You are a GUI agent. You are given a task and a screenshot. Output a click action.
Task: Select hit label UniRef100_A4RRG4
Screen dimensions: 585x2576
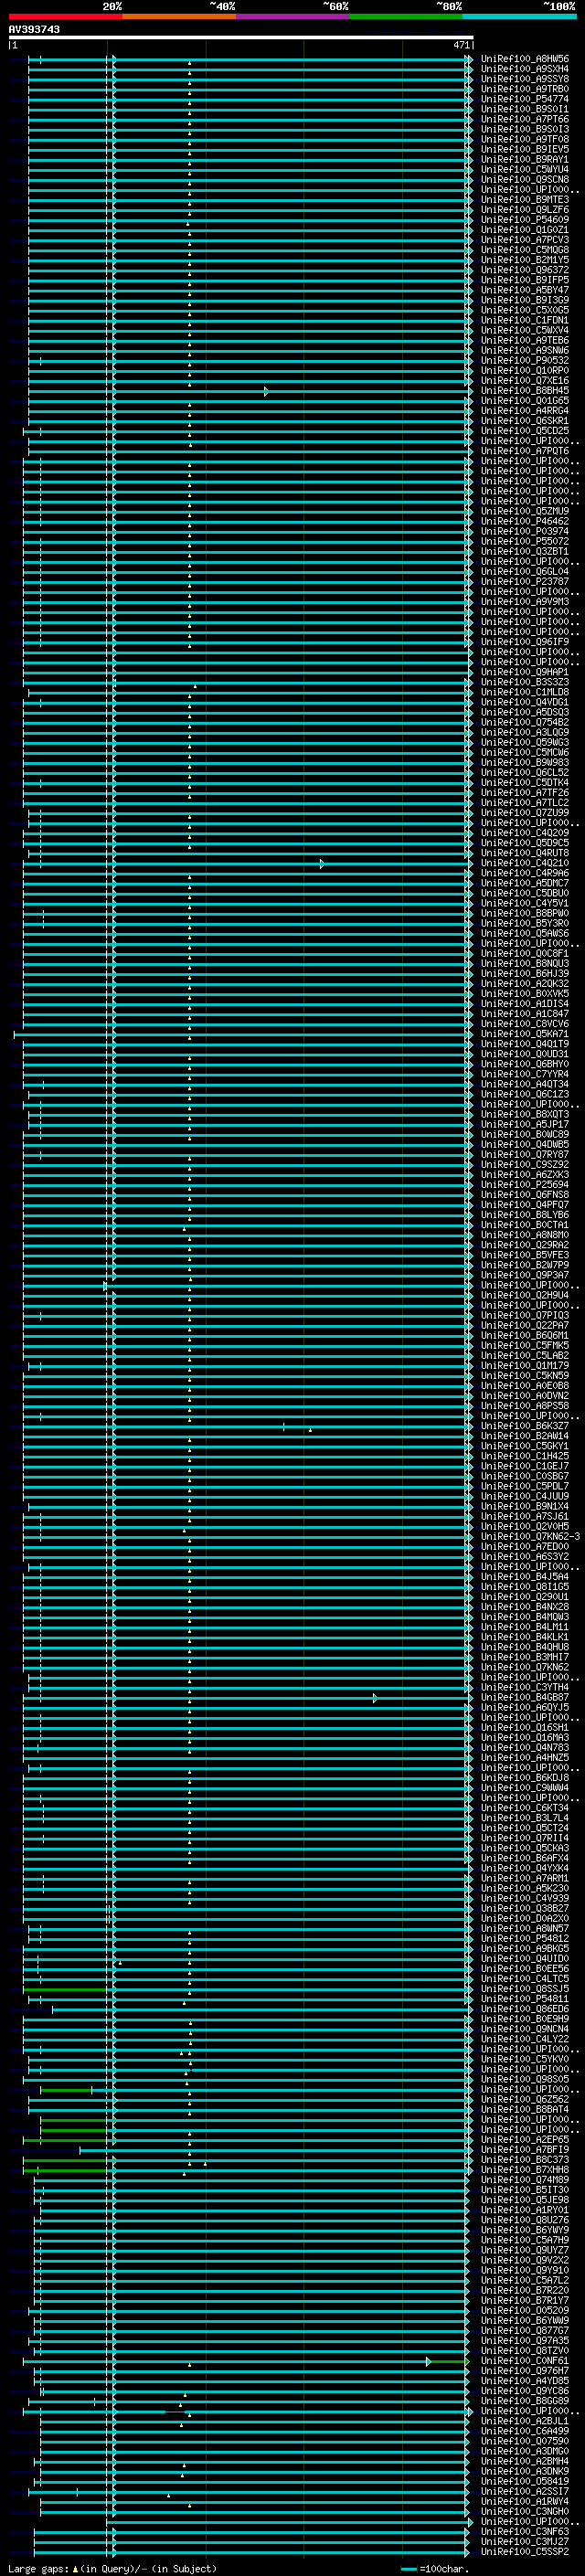click(x=525, y=411)
